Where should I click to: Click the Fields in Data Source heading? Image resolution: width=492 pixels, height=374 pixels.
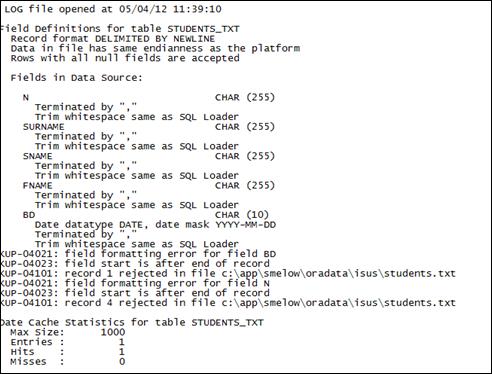[x=76, y=78]
